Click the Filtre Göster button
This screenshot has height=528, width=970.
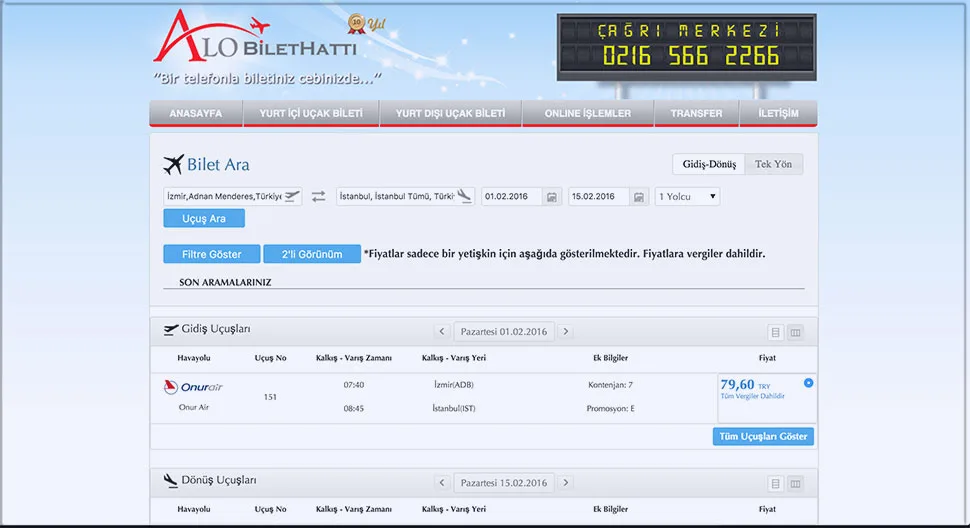(x=212, y=254)
